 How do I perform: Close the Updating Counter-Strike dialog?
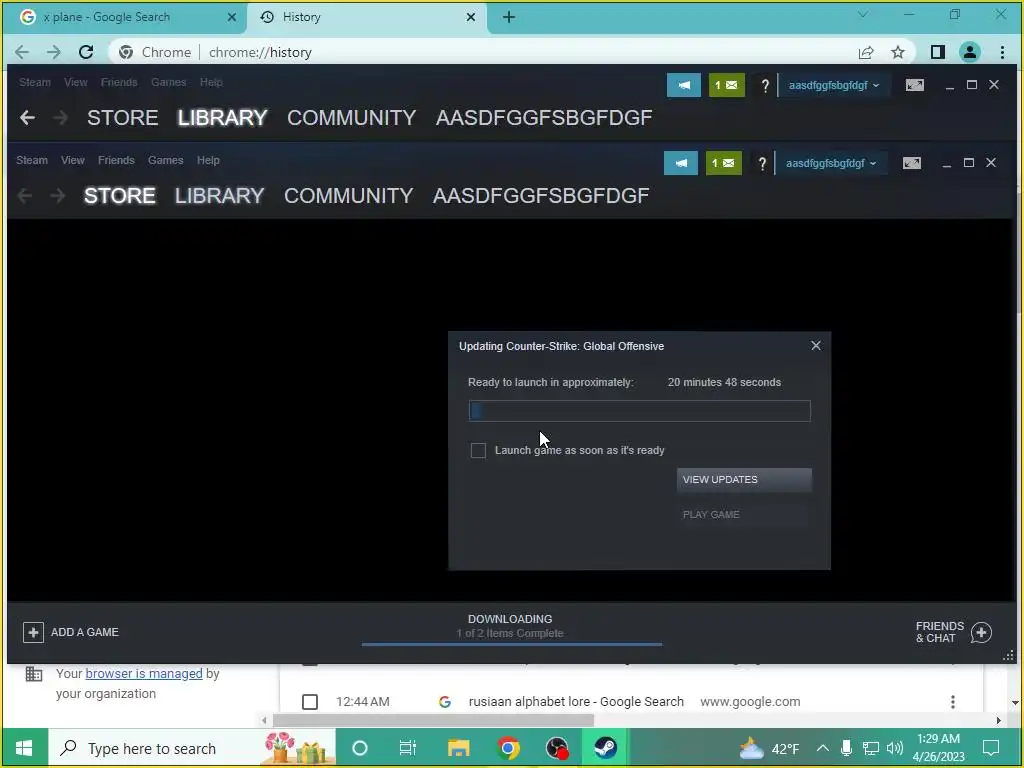816,345
